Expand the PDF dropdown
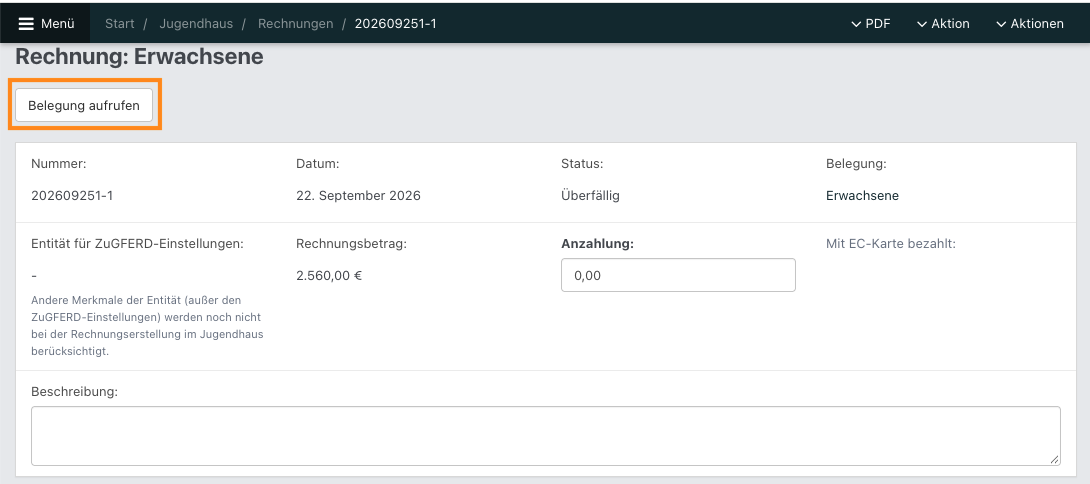Image resolution: width=1090 pixels, height=484 pixels. click(870, 24)
